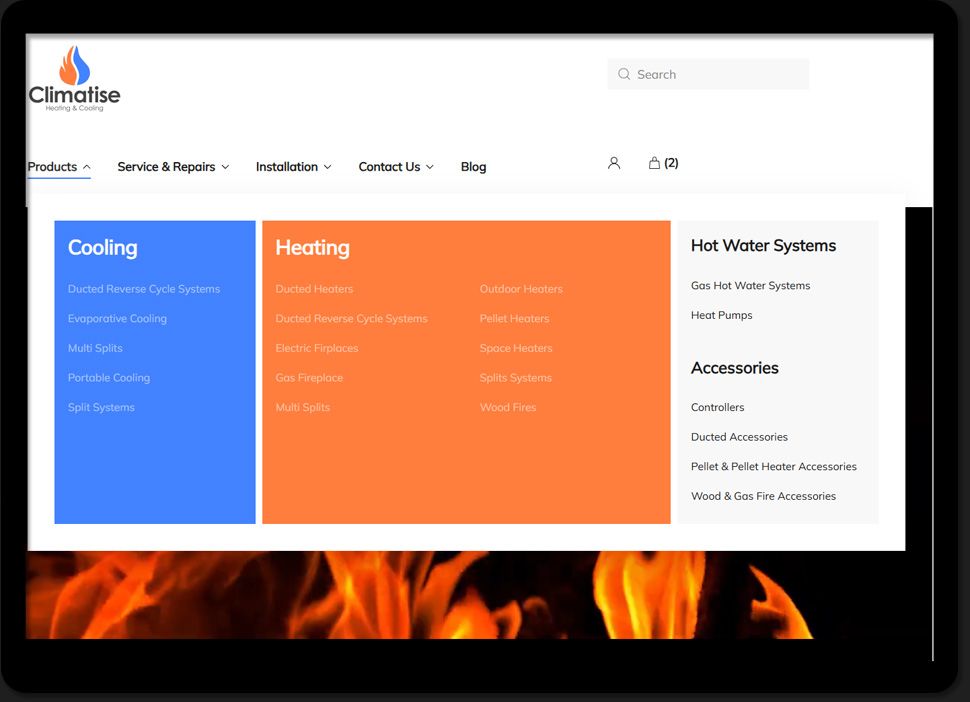Type in the Search field
970x702 pixels.
coord(718,74)
